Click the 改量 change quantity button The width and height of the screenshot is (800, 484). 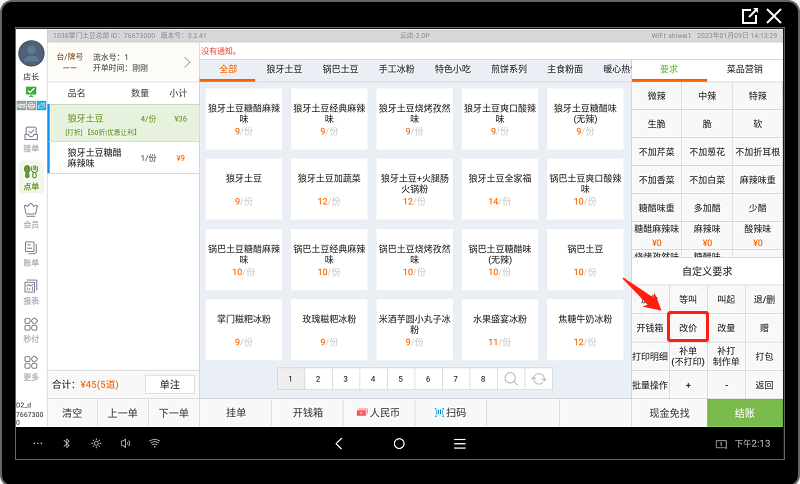click(x=726, y=327)
